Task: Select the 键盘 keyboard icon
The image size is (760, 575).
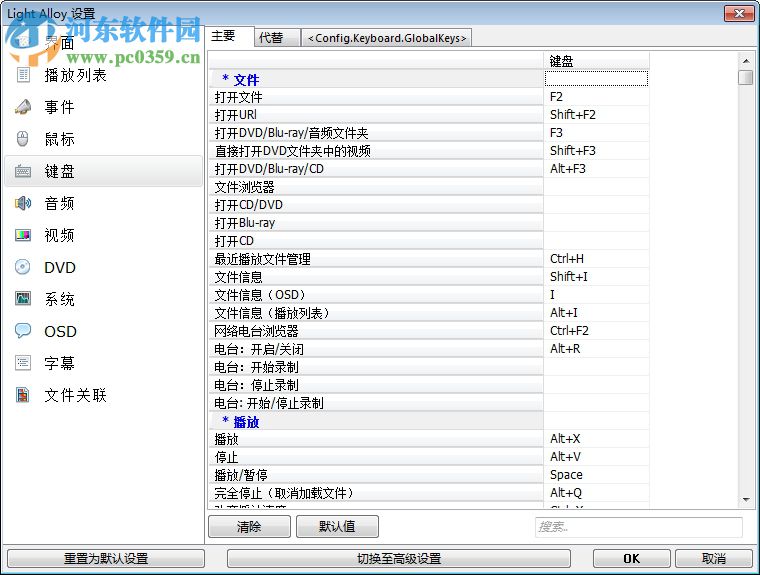Action: click(23, 171)
